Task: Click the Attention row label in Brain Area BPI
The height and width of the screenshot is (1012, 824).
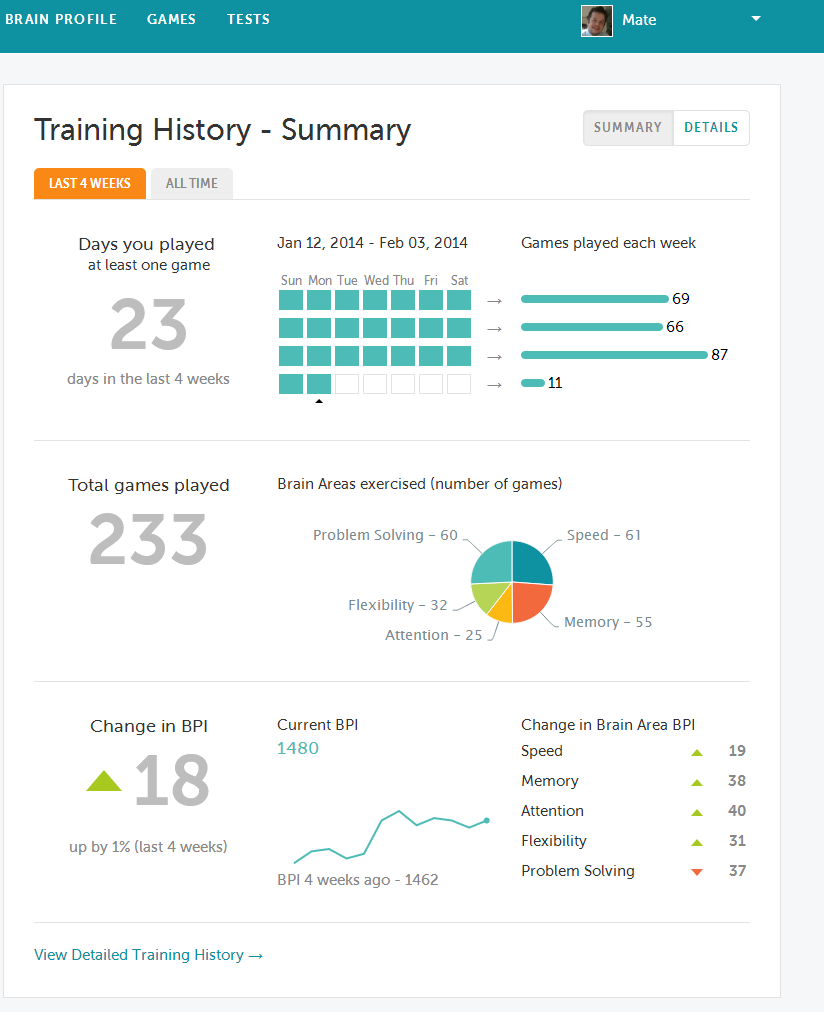Action: click(552, 811)
